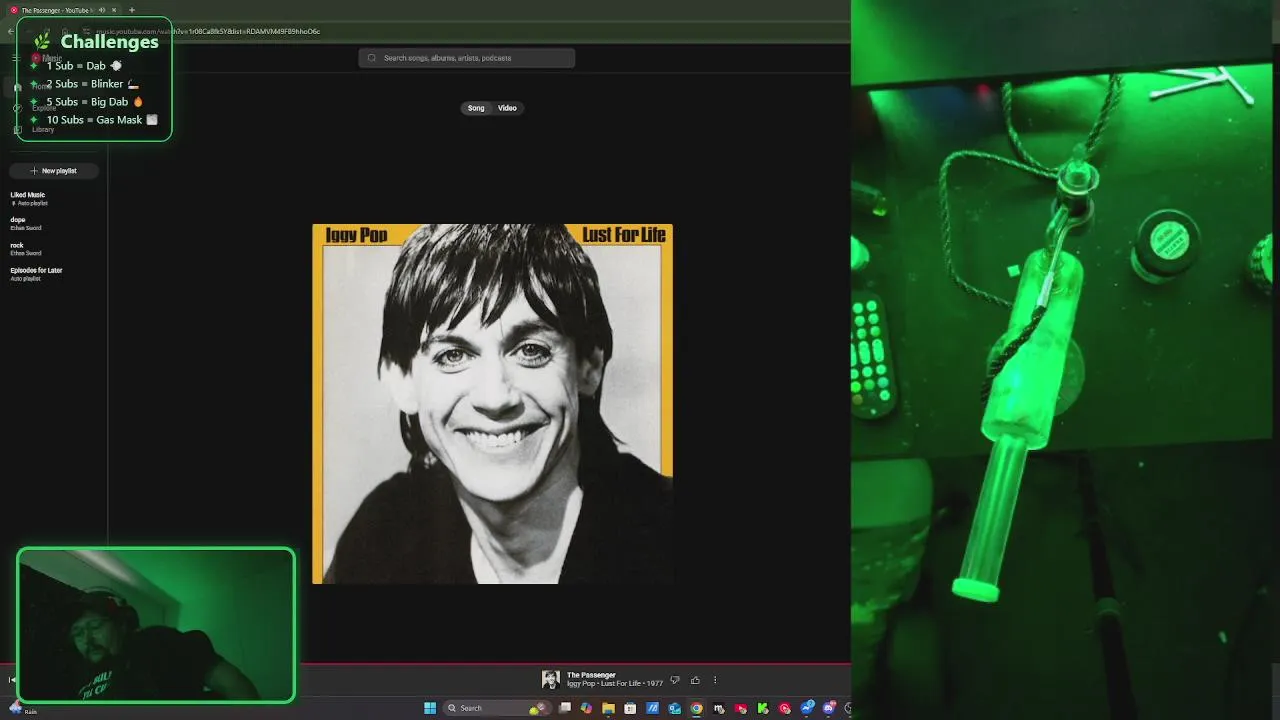Click the Windows taskbar Search box
Image resolution: width=1280 pixels, height=720 pixels.
pos(497,708)
